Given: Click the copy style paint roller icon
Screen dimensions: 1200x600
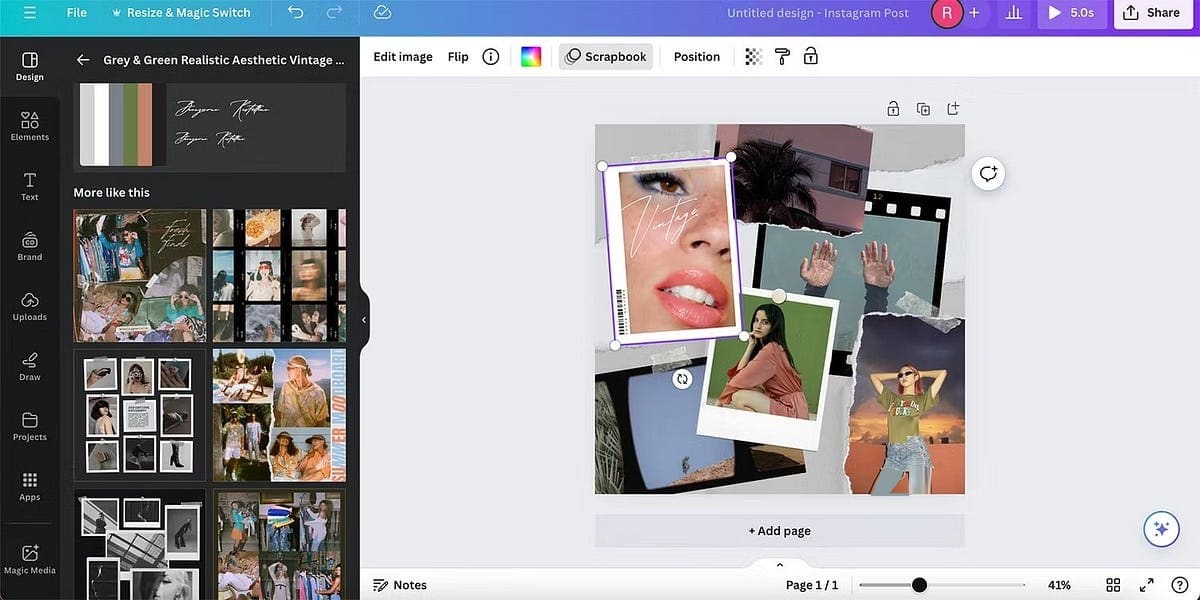Looking at the screenshot, I should point(782,57).
